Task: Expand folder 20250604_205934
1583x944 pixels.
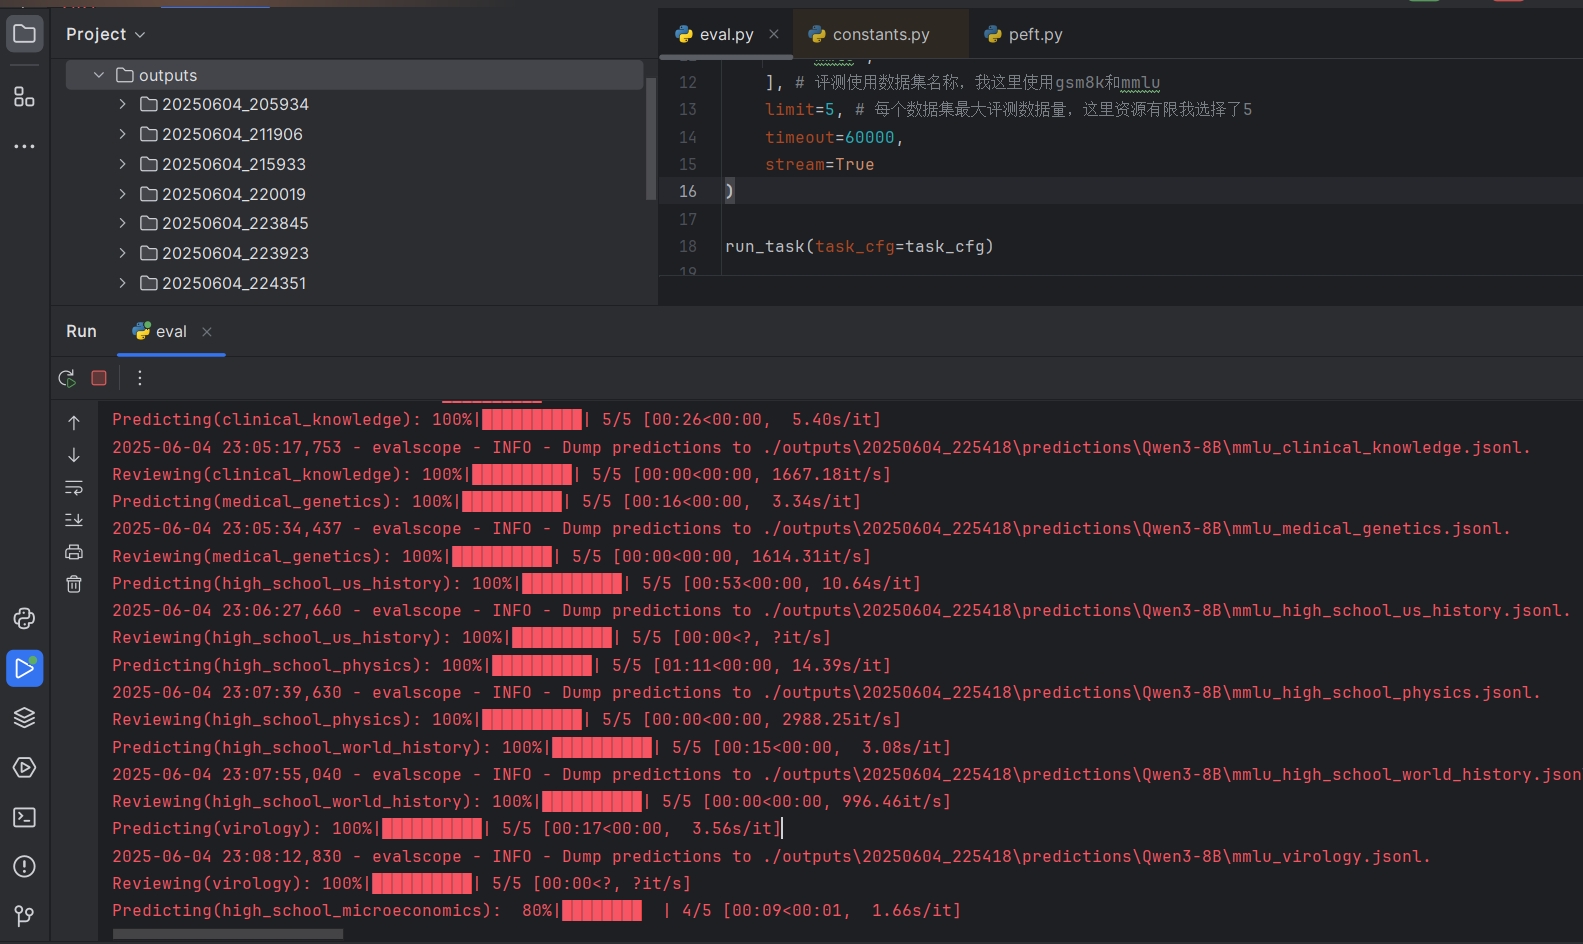Action: click(122, 104)
